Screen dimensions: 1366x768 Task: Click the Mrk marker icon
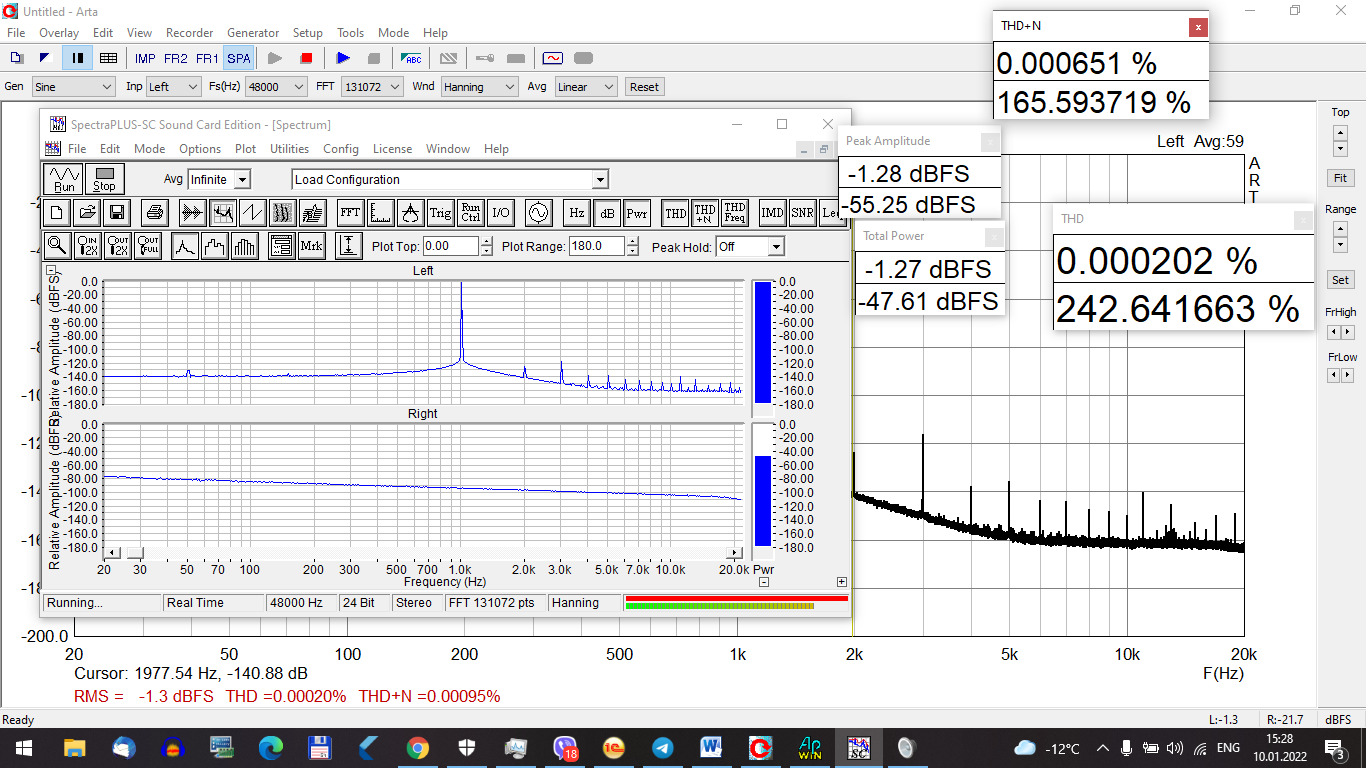[x=311, y=245]
